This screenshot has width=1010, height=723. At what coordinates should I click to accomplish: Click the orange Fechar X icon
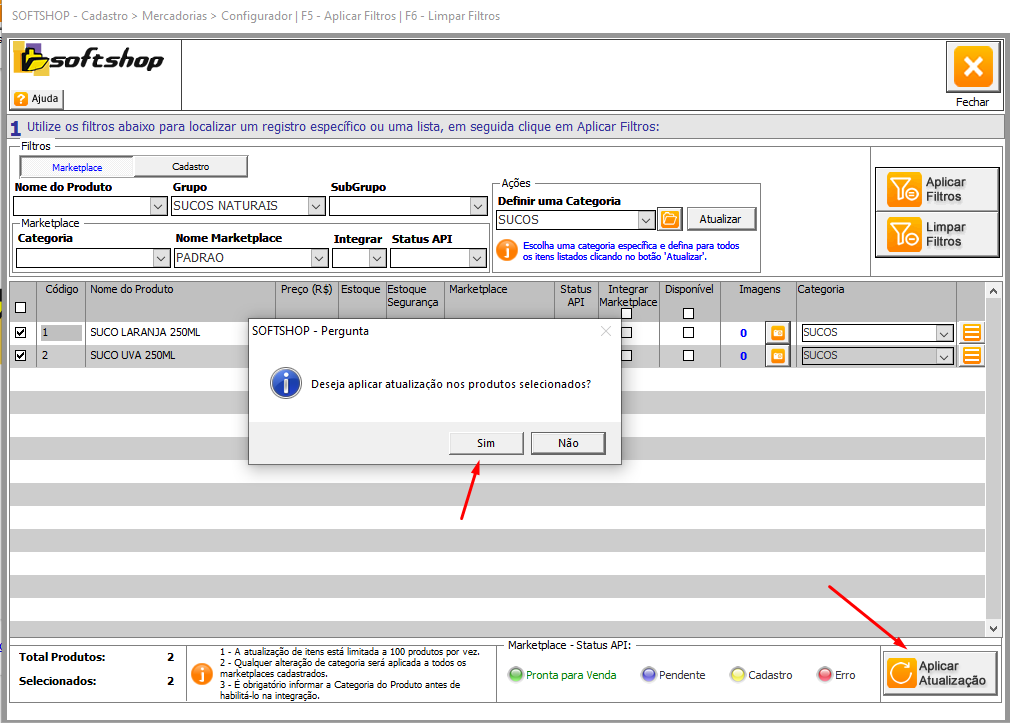(972, 69)
